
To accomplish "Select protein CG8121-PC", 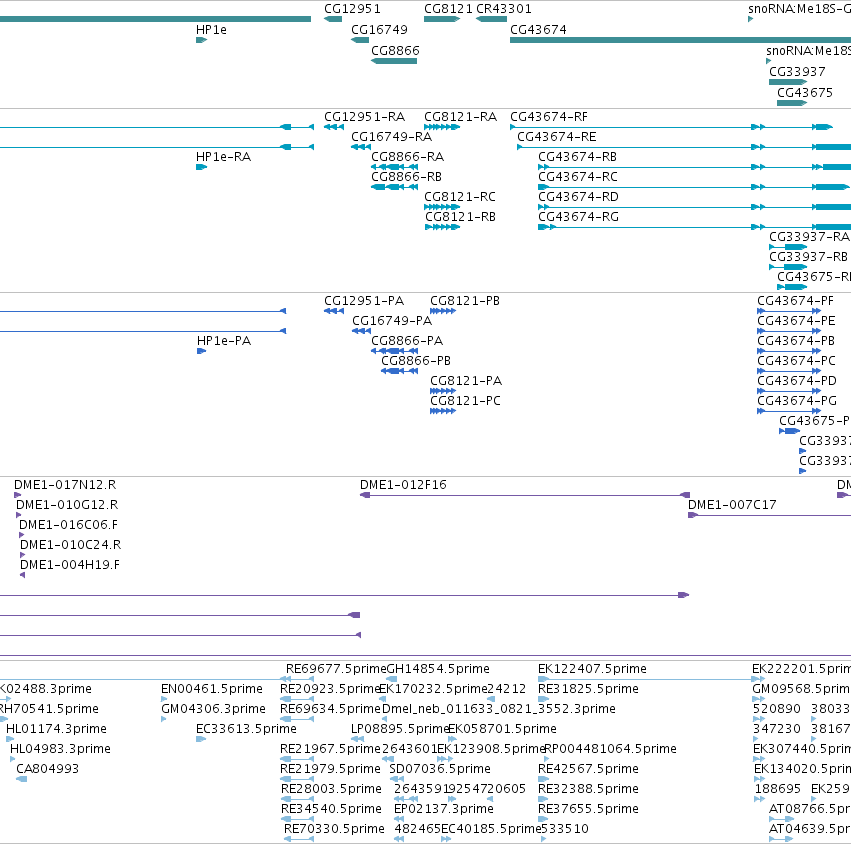I will pyautogui.click(x=443, y=411).
